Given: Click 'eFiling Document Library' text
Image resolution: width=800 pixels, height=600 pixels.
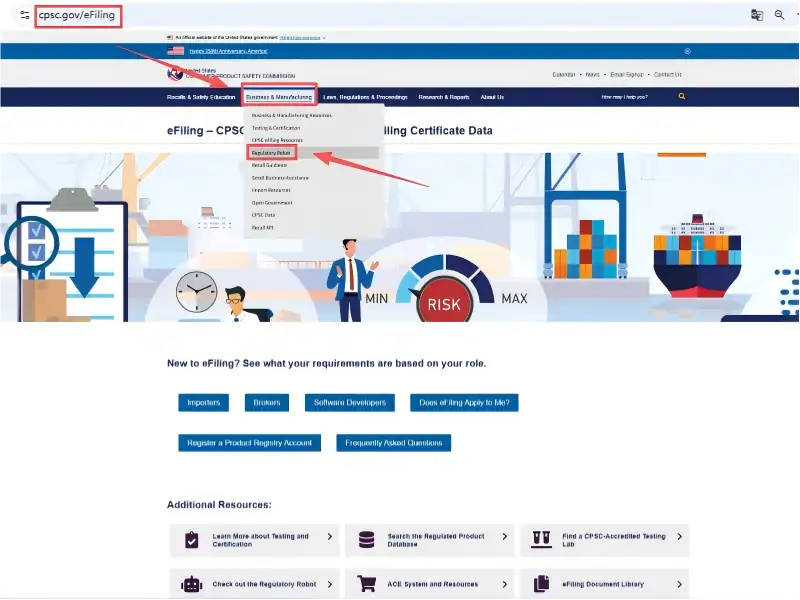Looking at the screenshot, I should 603,584.
